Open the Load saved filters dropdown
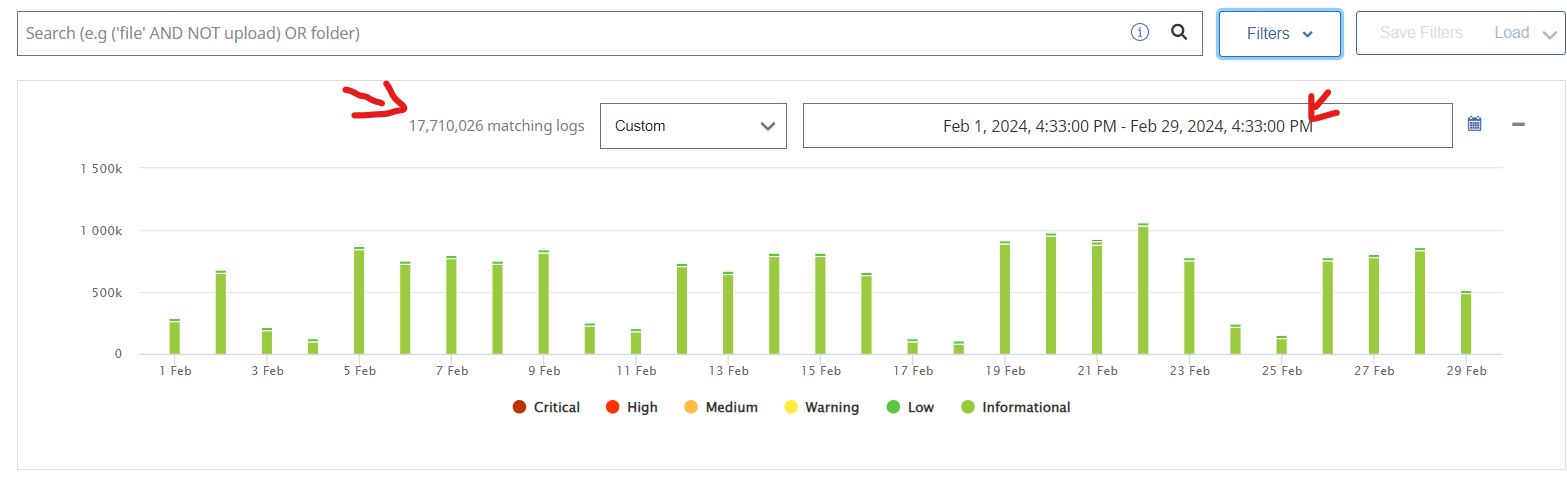Viewport: 1567px width, 482px height. click(x=1524, y=33)
